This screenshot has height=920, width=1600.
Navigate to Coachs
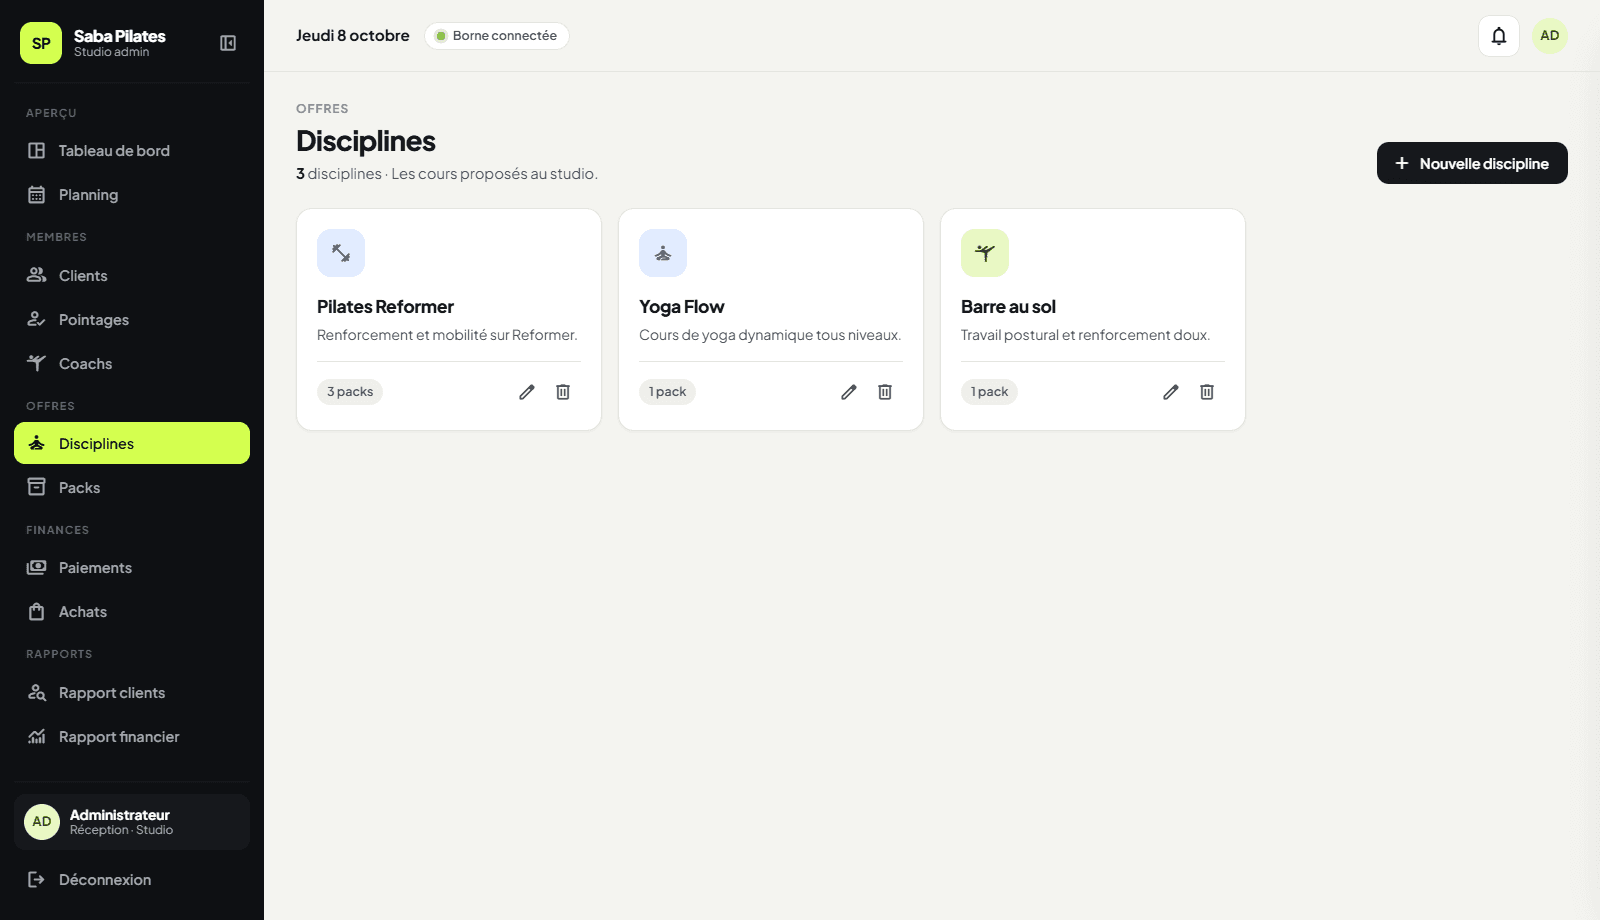coord(132,364)
